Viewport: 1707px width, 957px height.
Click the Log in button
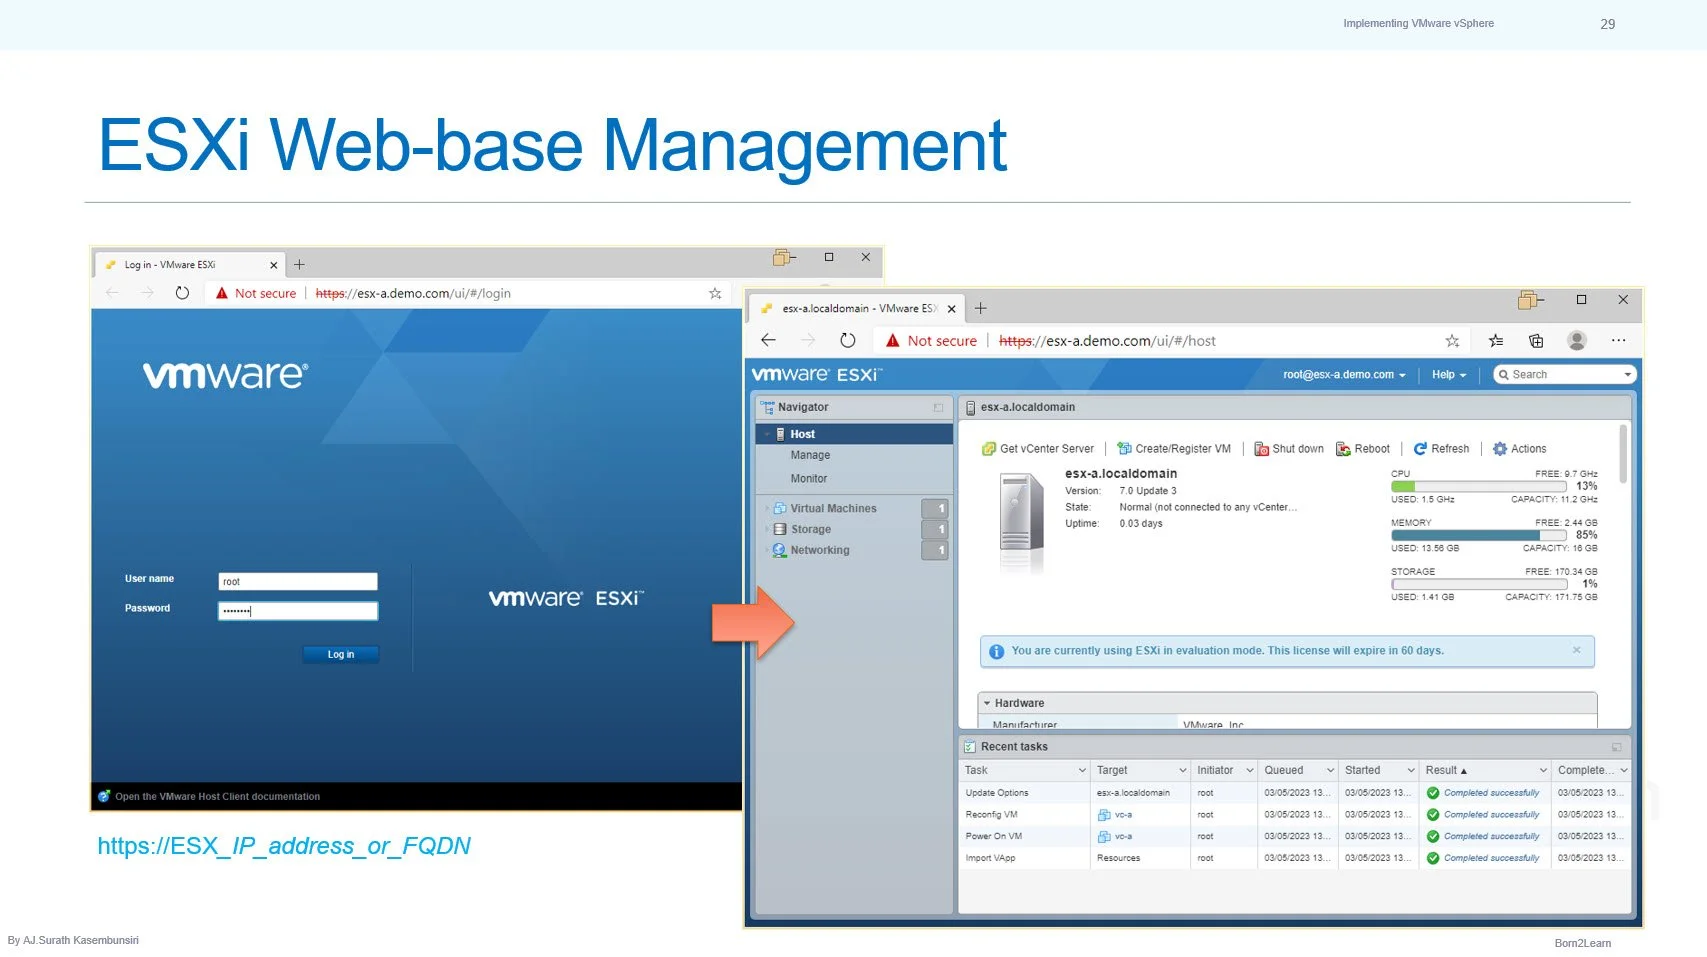(x=341, y=654)
